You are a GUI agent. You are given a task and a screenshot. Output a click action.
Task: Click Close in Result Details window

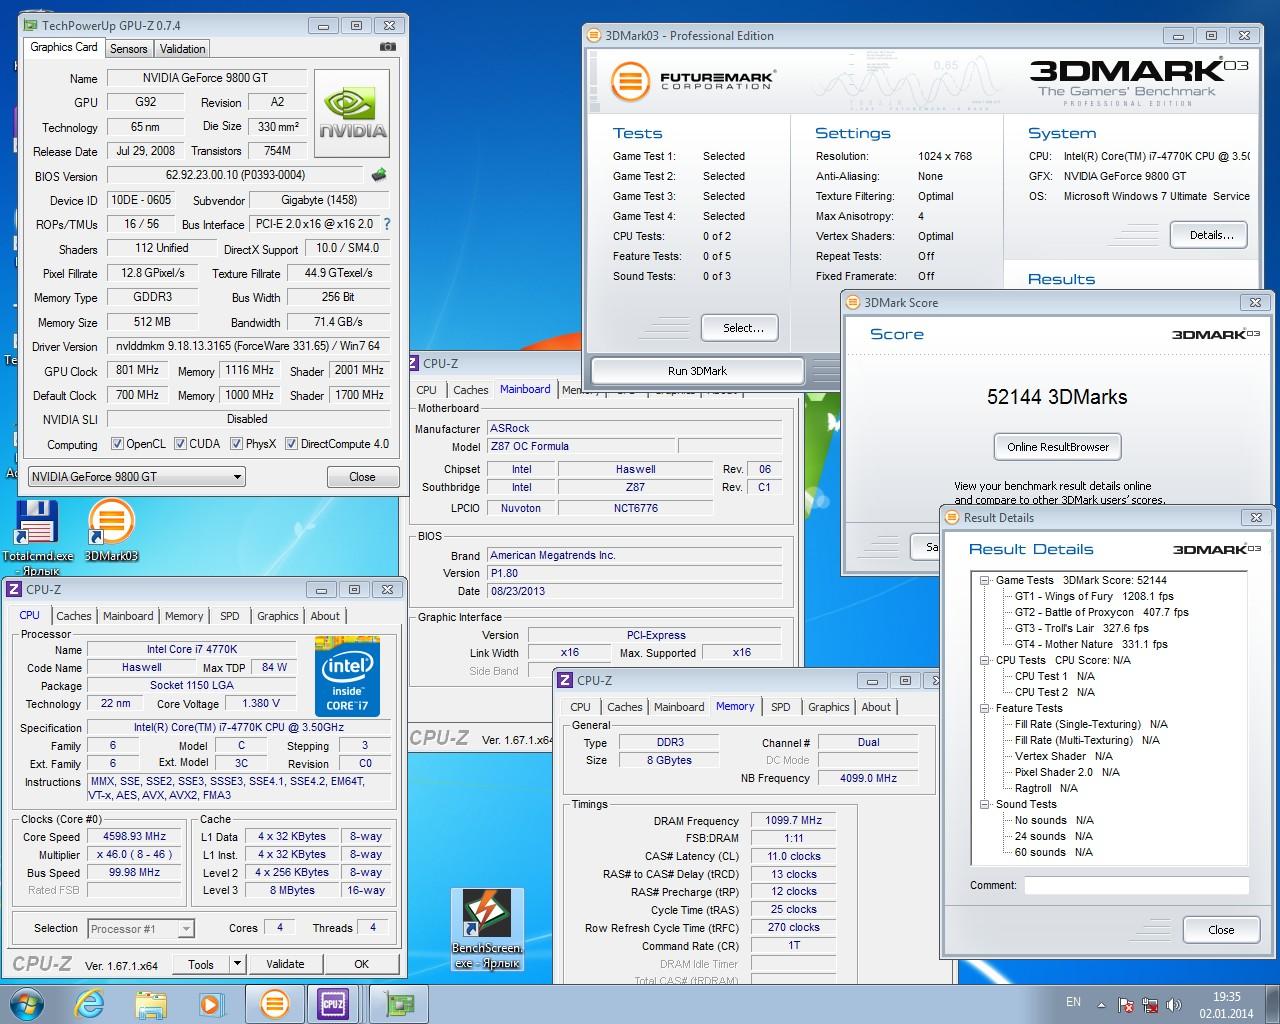coord(1221,930)
